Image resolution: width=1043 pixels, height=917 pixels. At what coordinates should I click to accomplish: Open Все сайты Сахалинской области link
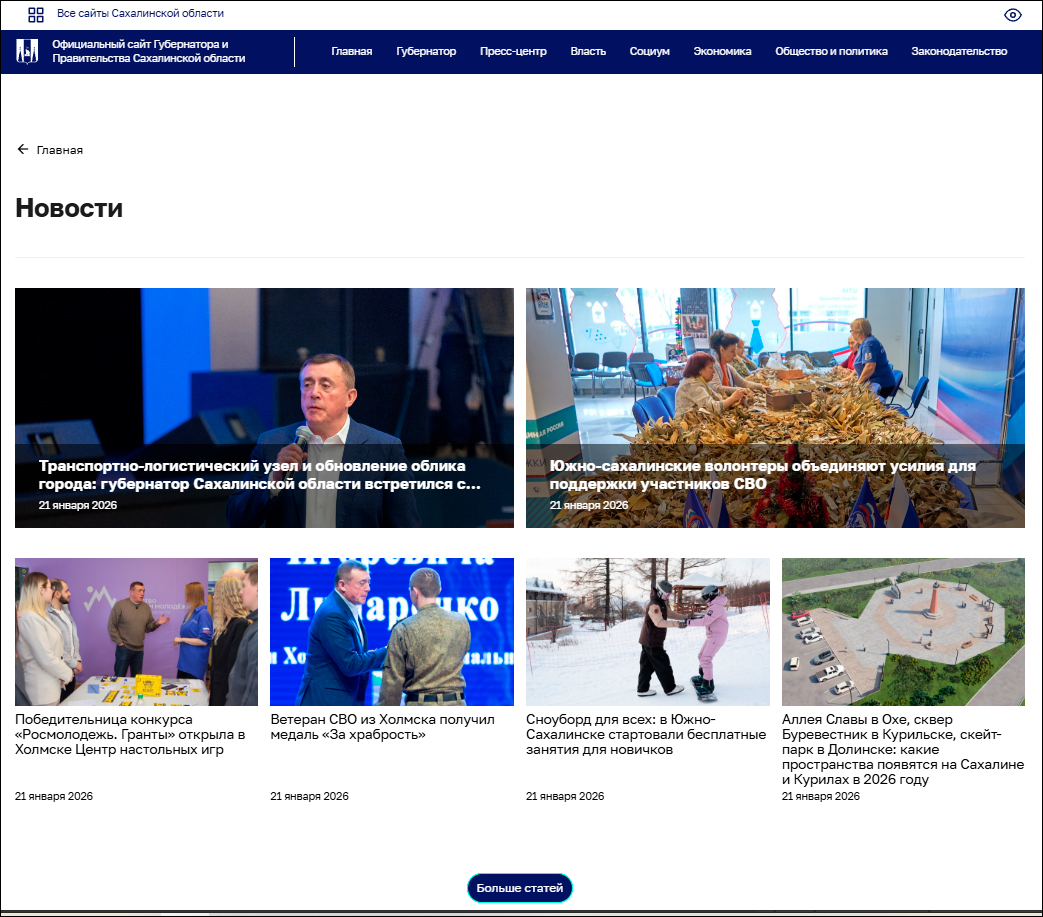pyautogui.click(x=140, y=14)
